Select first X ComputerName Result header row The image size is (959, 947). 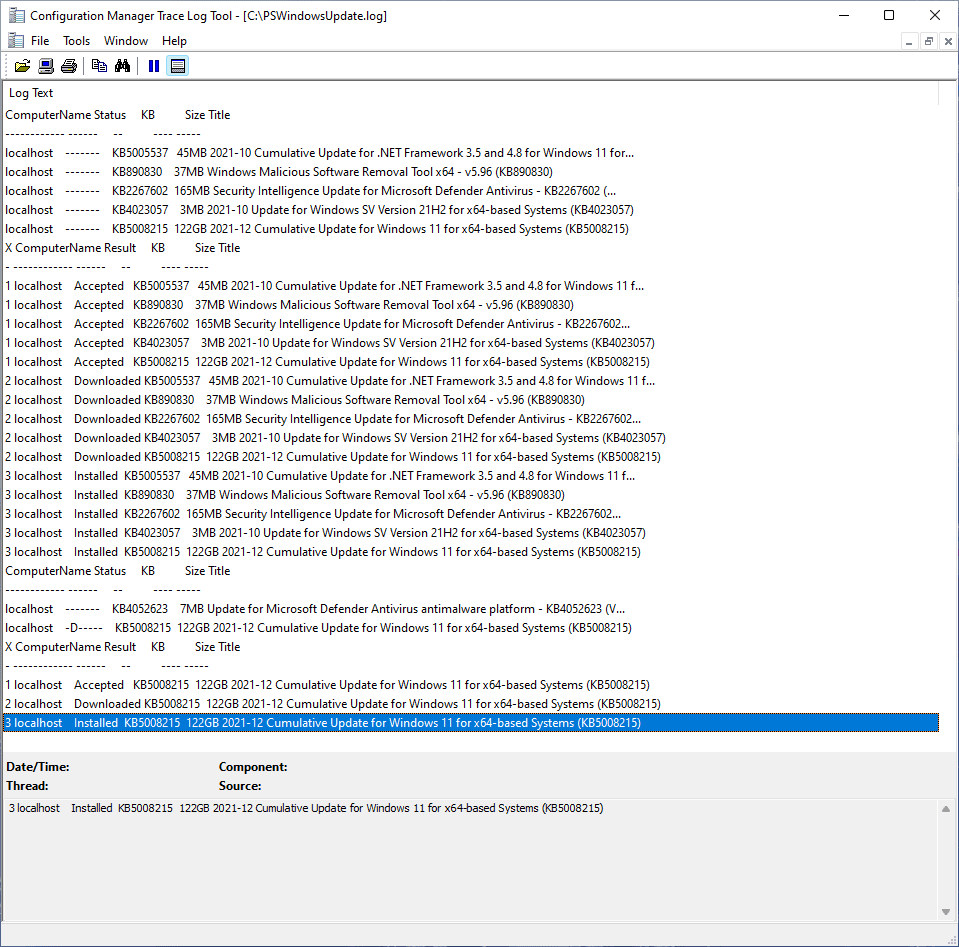point(471,248)
